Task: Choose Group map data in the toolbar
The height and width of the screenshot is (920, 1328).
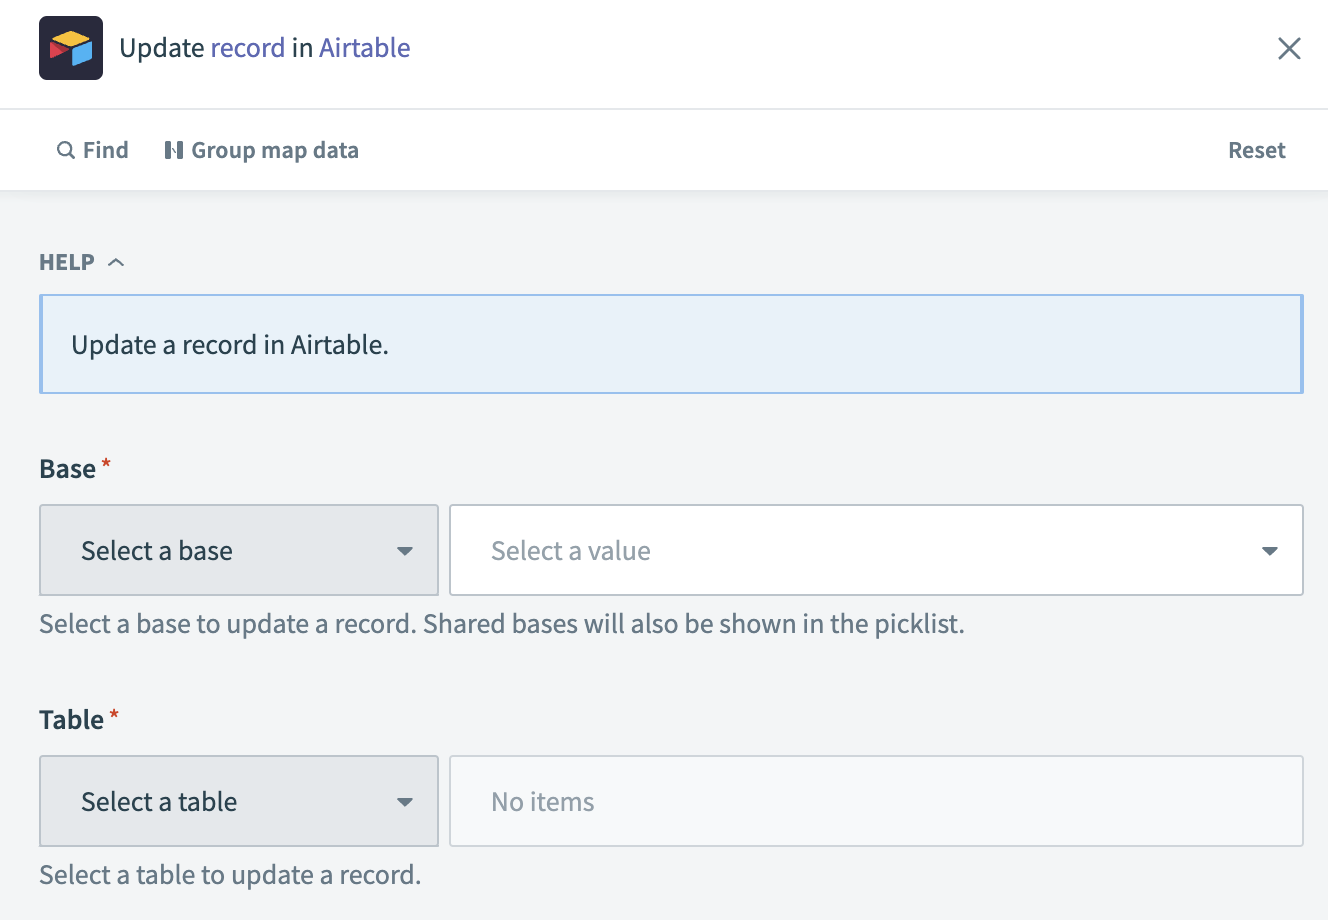Action: [x=275, y=149]
